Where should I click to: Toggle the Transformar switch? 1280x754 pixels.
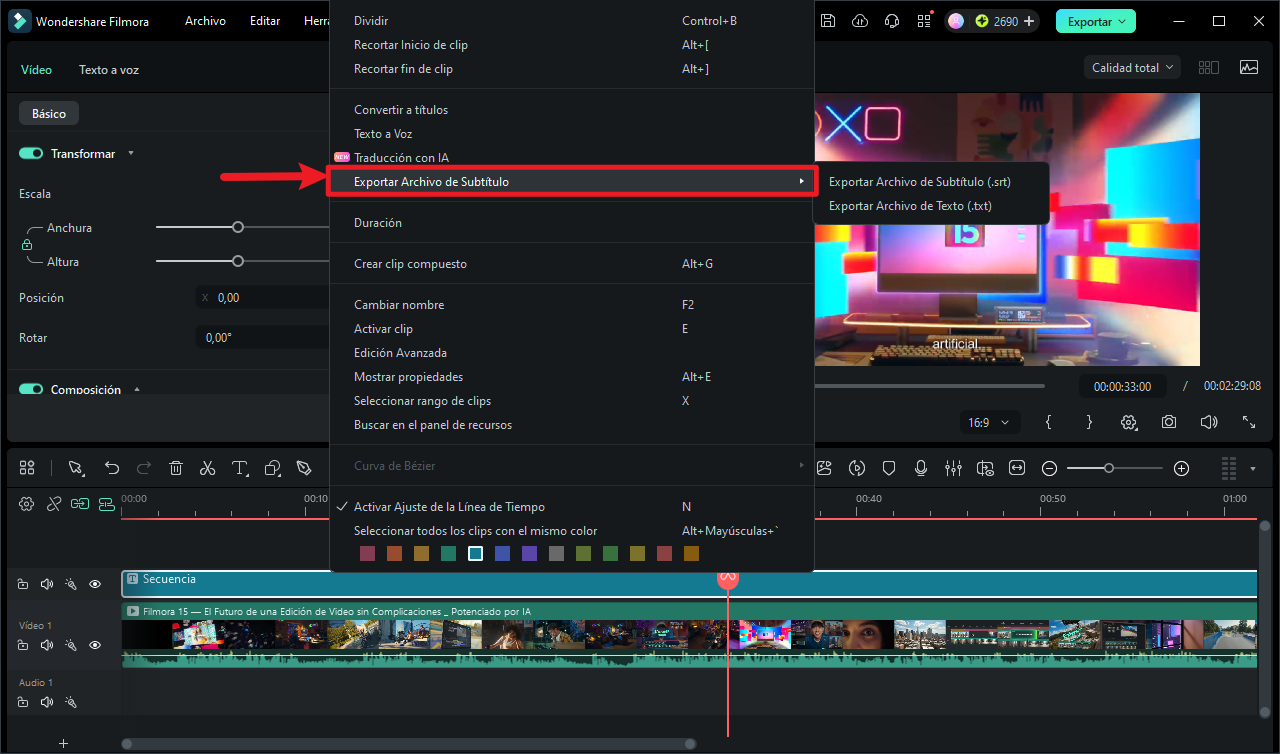coord(31,154)
